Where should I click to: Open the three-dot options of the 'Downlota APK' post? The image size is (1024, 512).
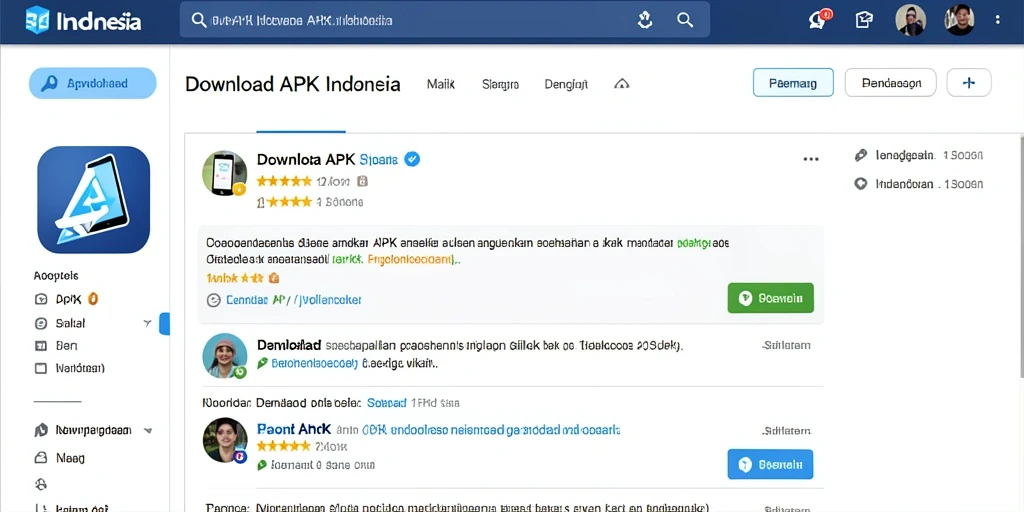click(810, 159)
